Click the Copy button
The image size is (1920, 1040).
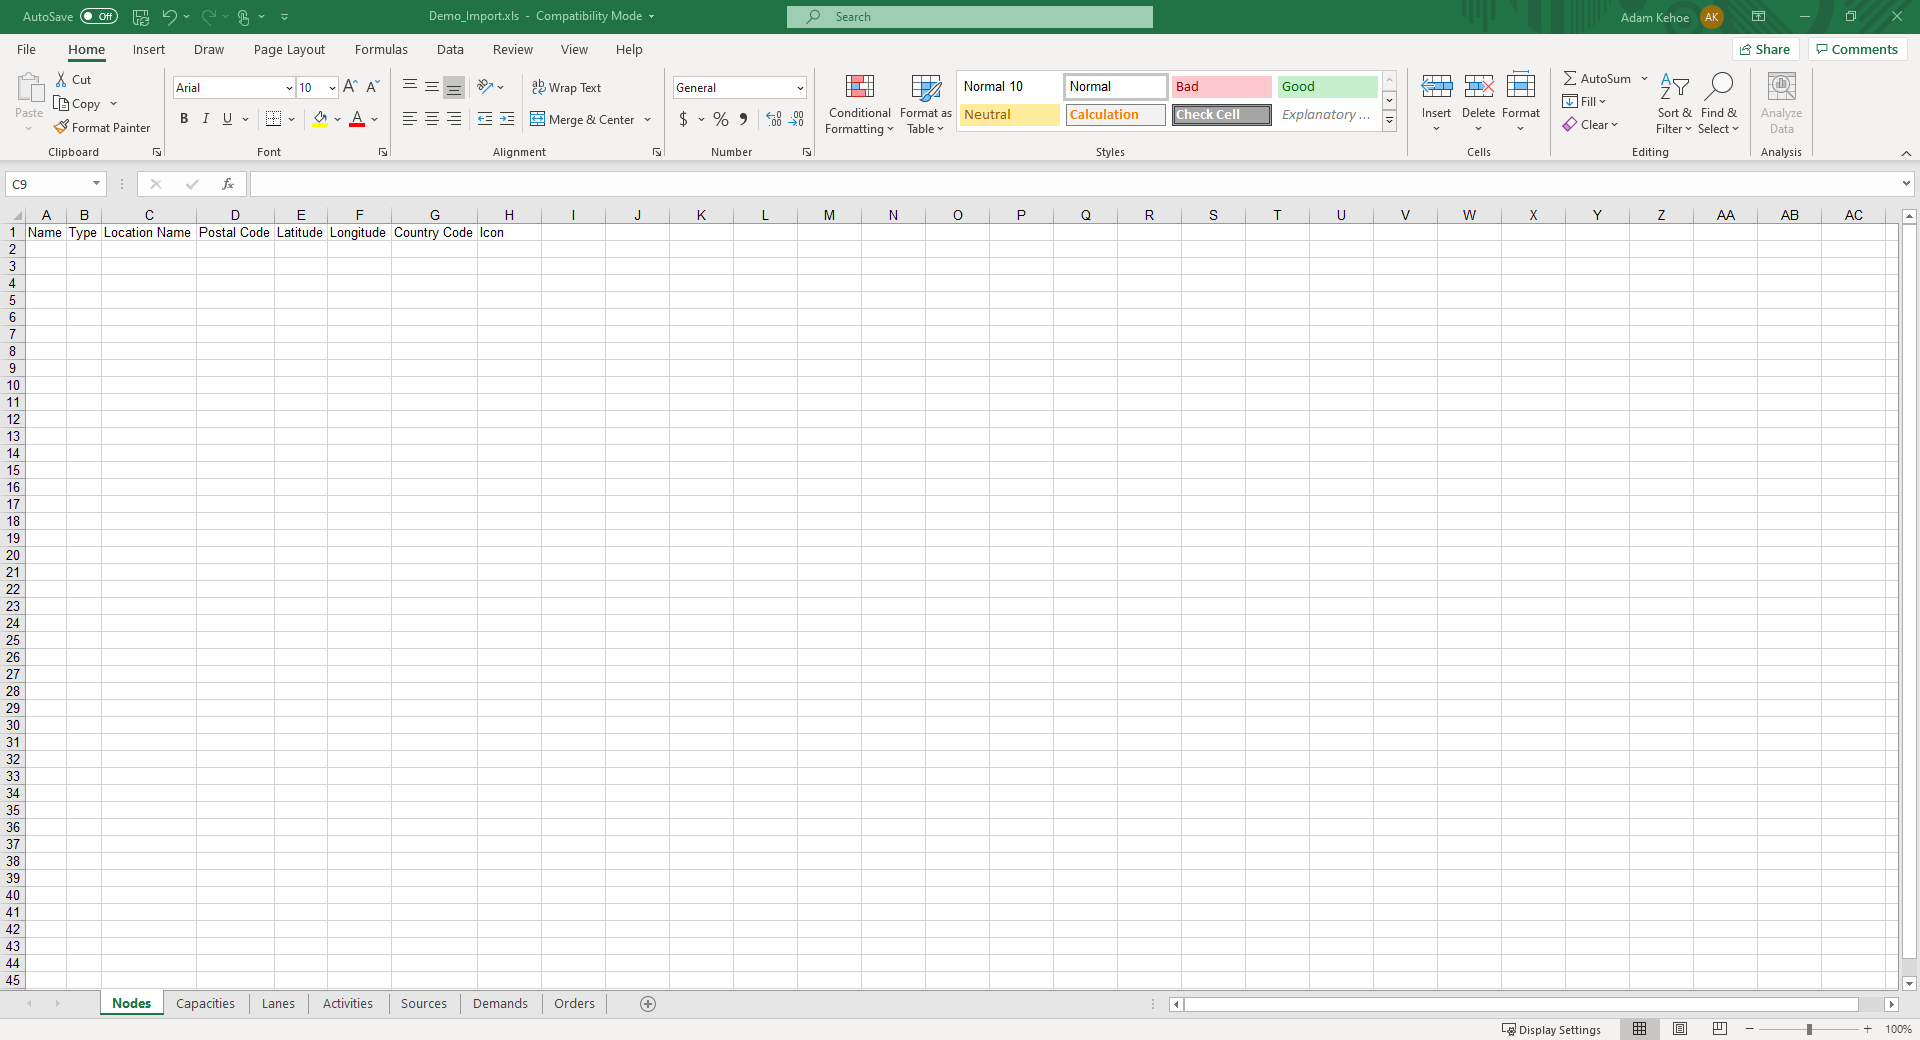click(x=77, y=104)
